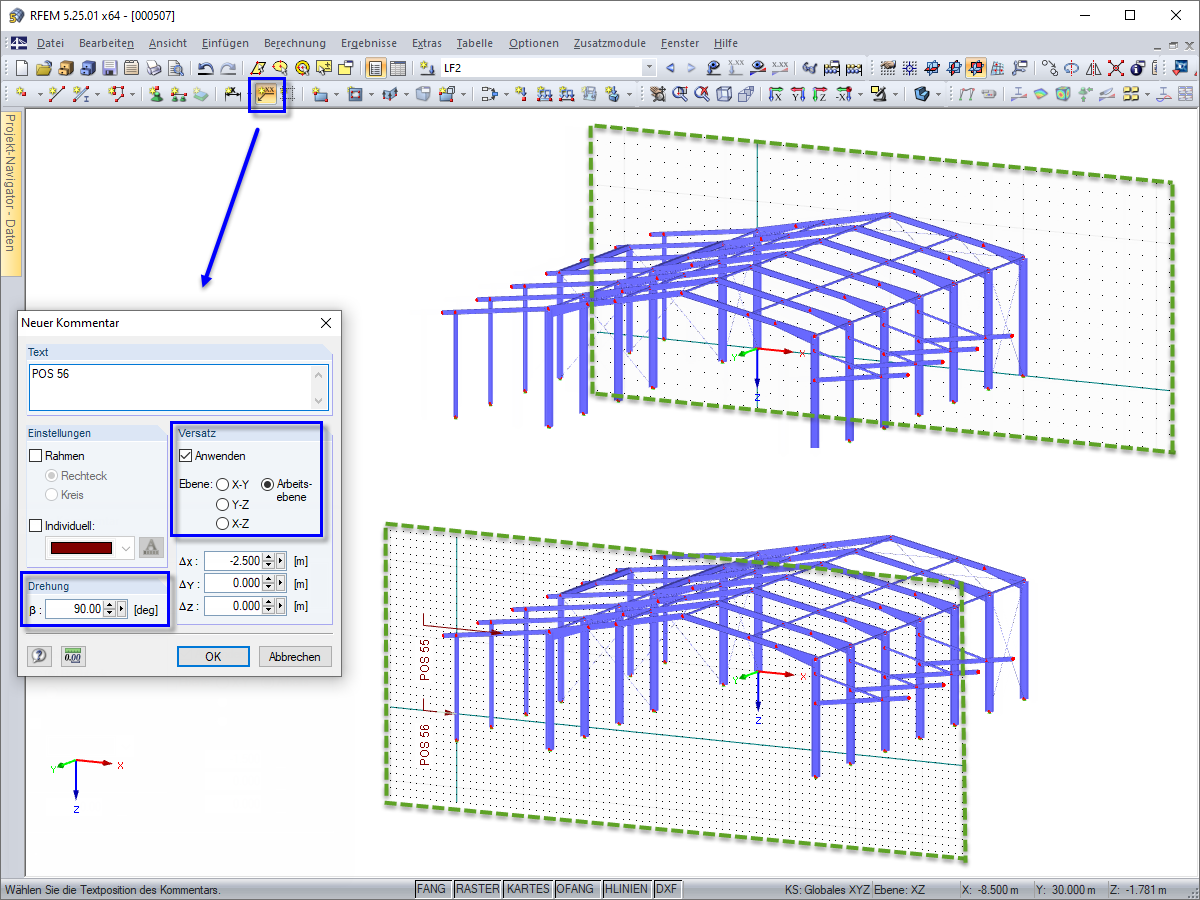Toggle FANG in status bar
This screenshot has height=900, width=1200.
(x=431, y=889)
